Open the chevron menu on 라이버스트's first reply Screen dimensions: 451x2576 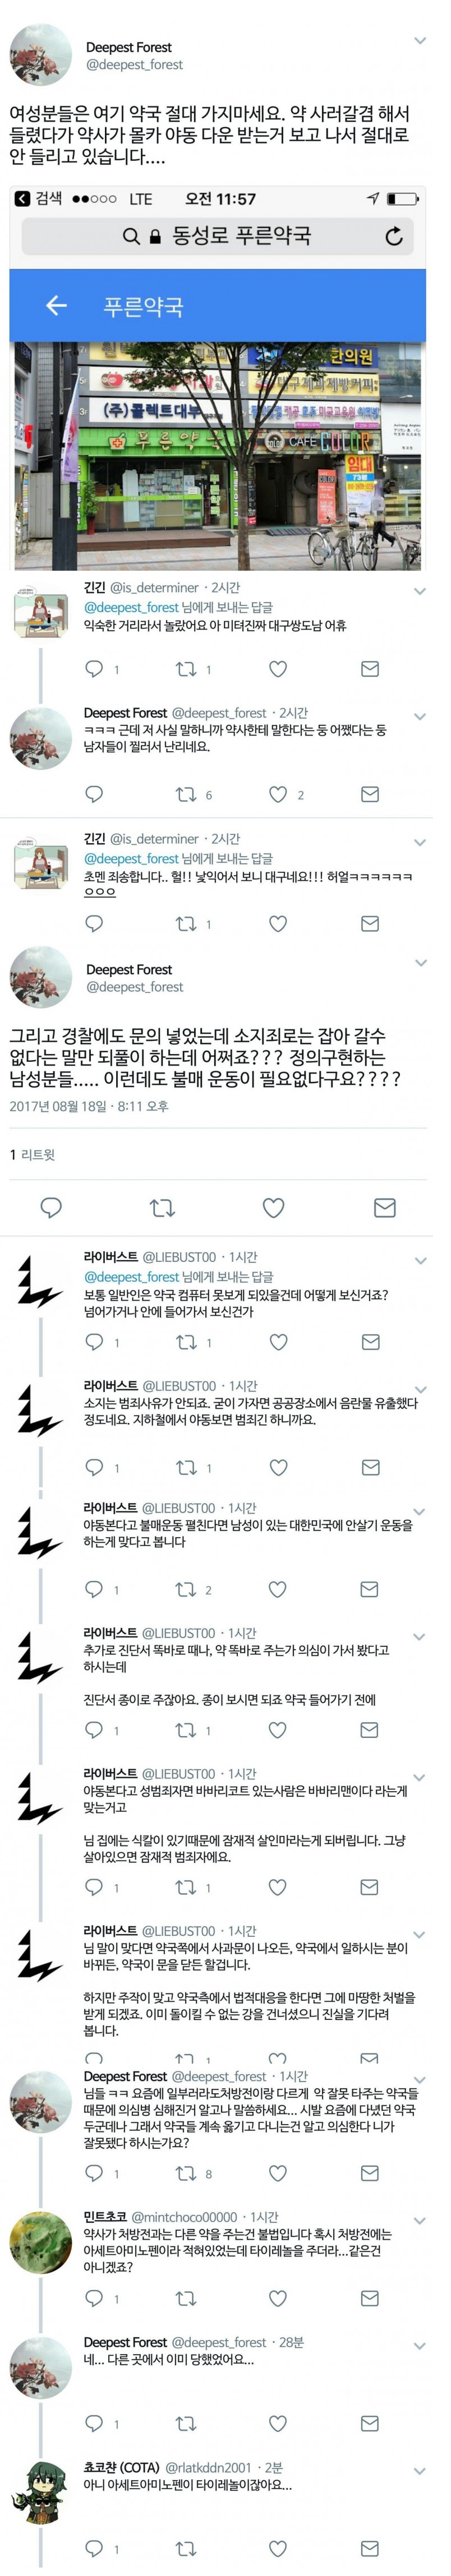[420, 1261]
